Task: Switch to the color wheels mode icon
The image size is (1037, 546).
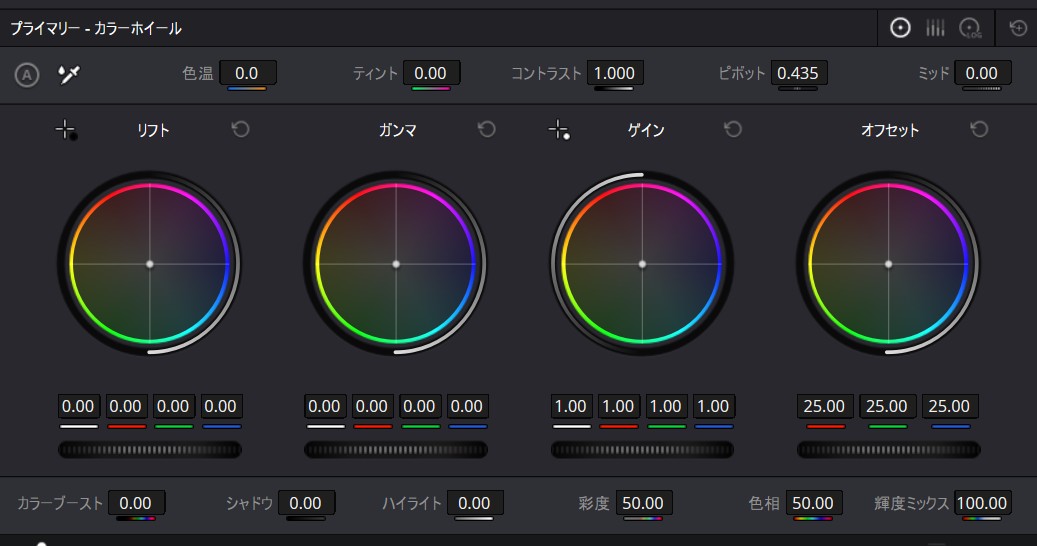Action: 900,28
